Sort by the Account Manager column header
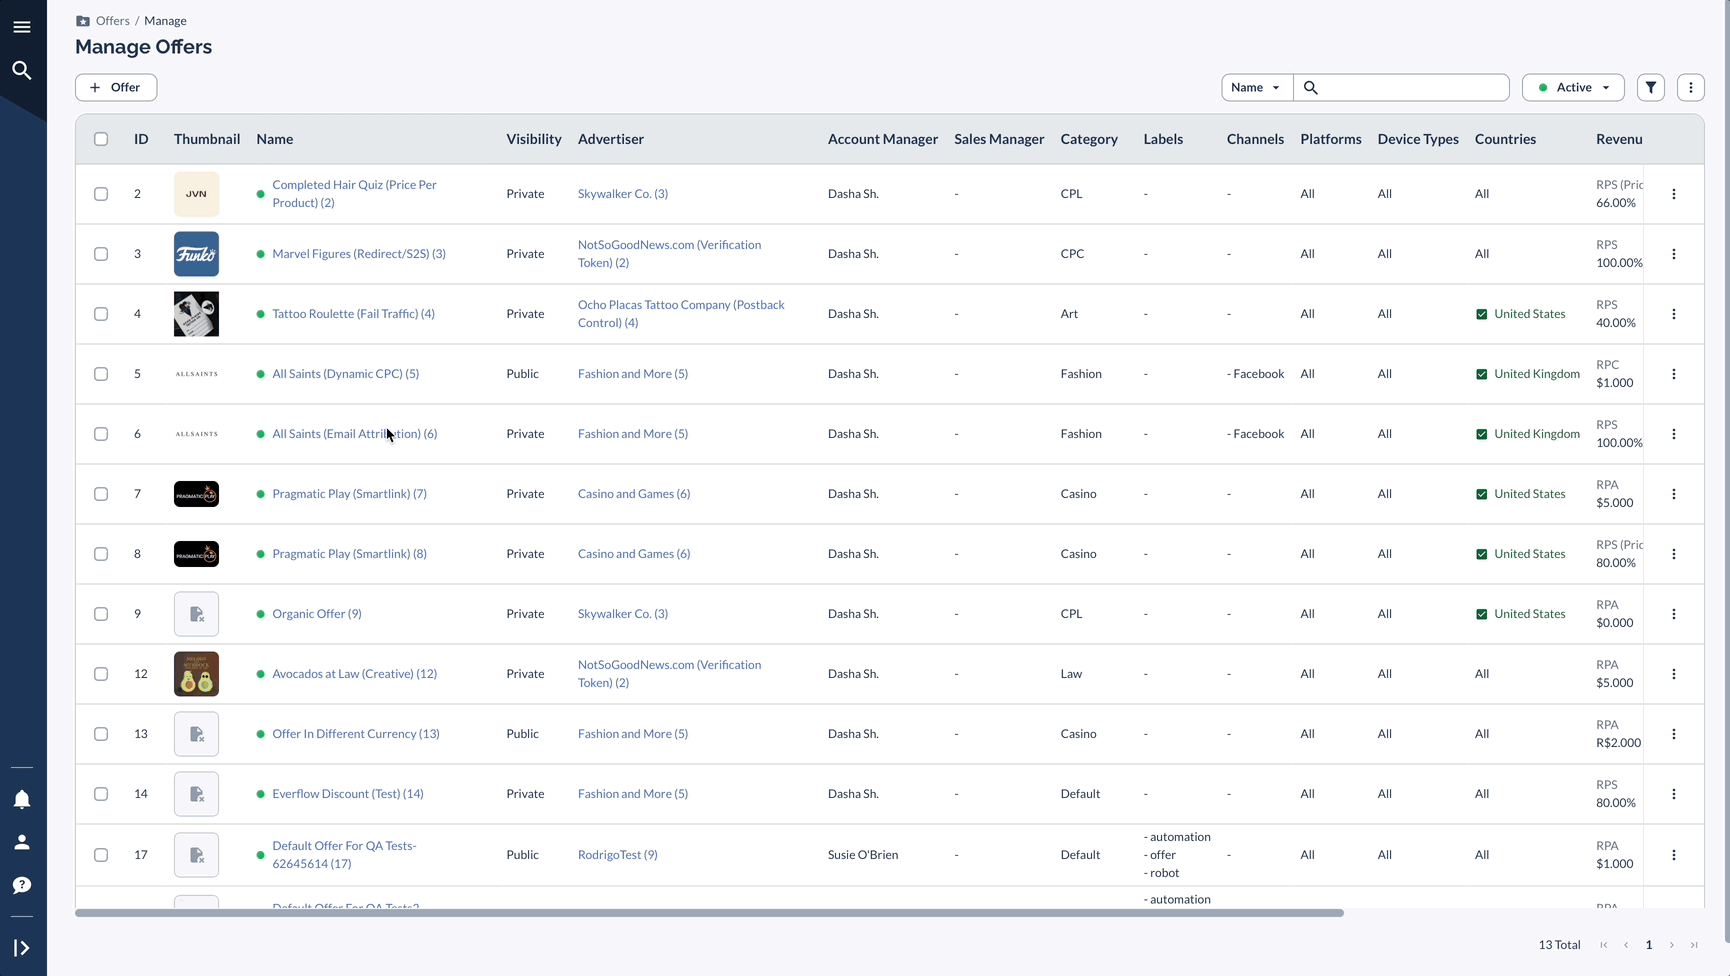The image size is (1730, 976). pos(883,139)
